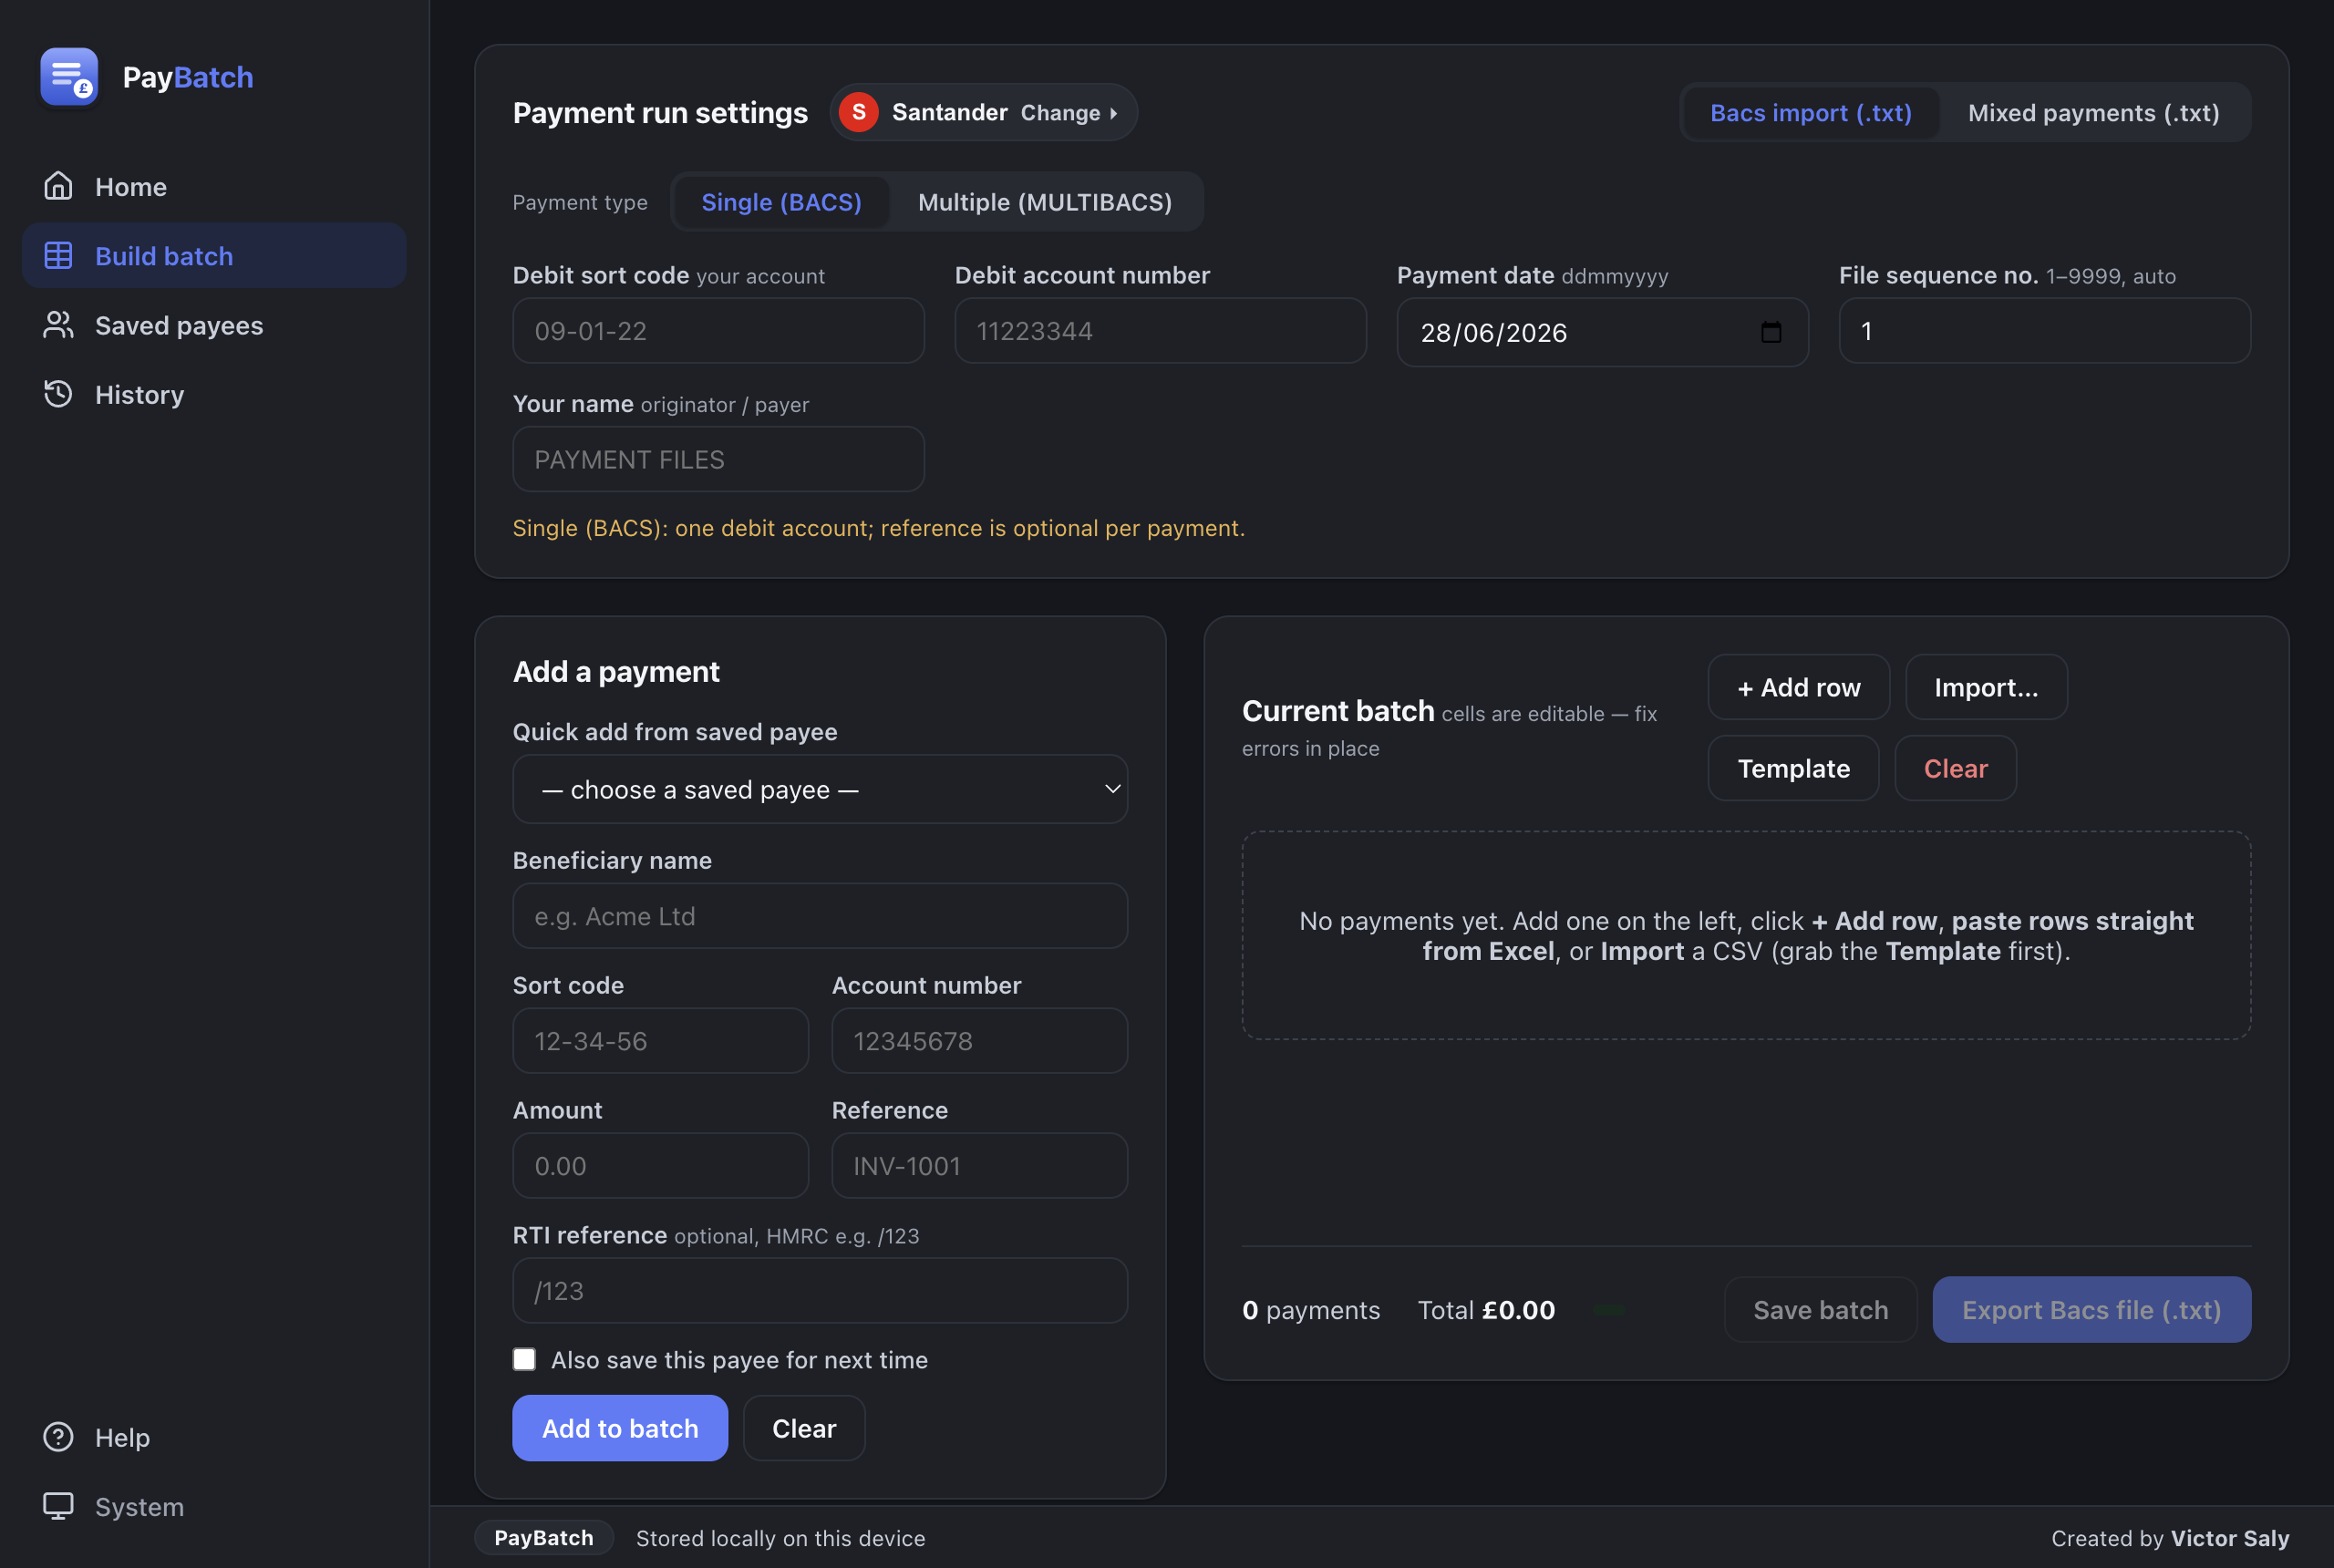Click the Reference input field

pos(980,1166)
